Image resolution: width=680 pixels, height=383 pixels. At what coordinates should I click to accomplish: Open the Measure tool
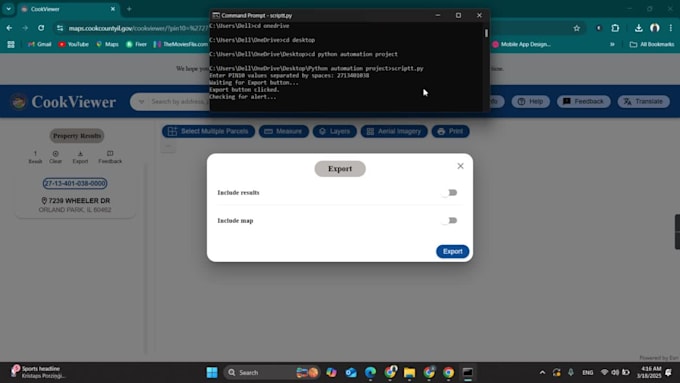coord(284,131)
